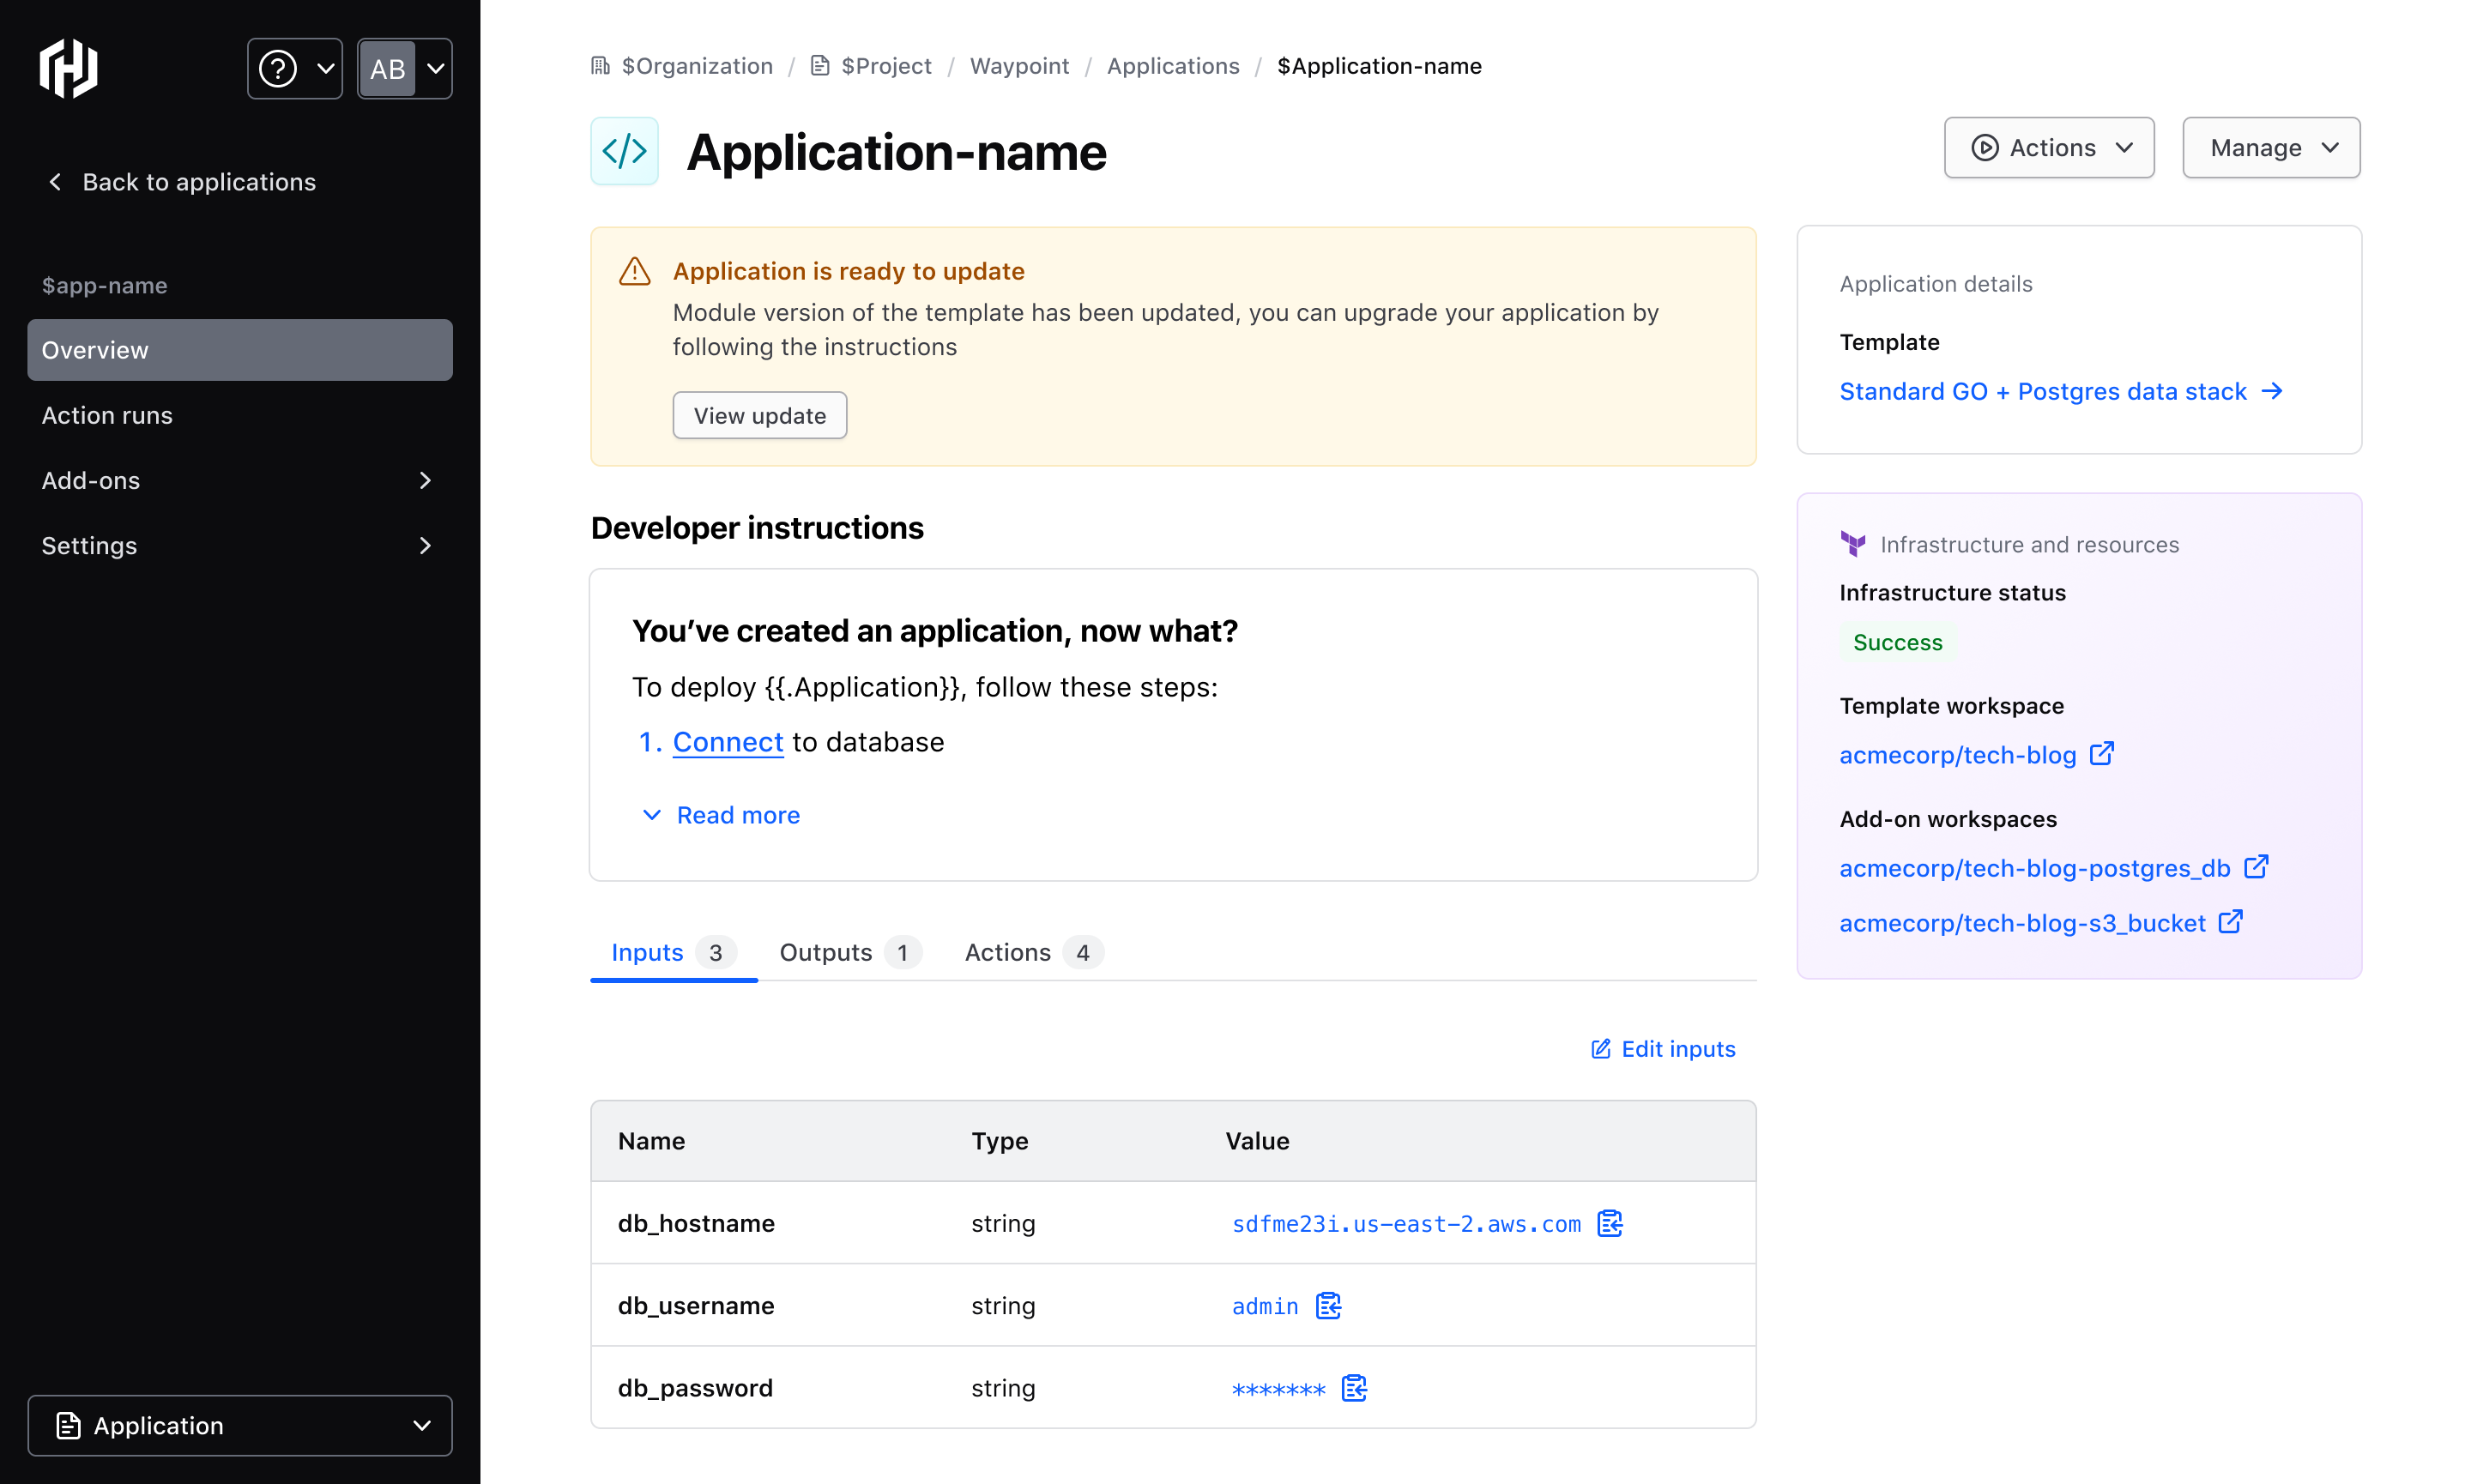Click the $app-name sidebar label

pyautogui.click(x=104, y=285)
